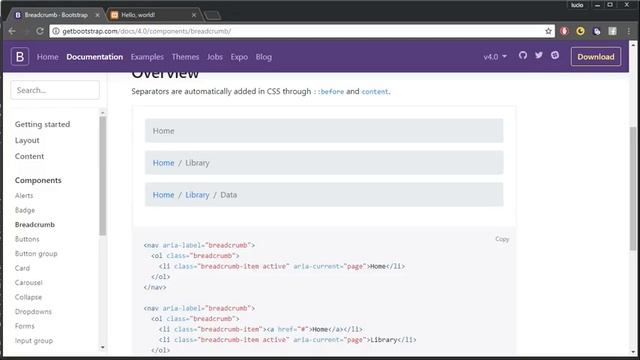The height and width of the screenshot is (360, 640).
Task: Open Dropdowns in the sidebar
Action: (x=33, y=311)
